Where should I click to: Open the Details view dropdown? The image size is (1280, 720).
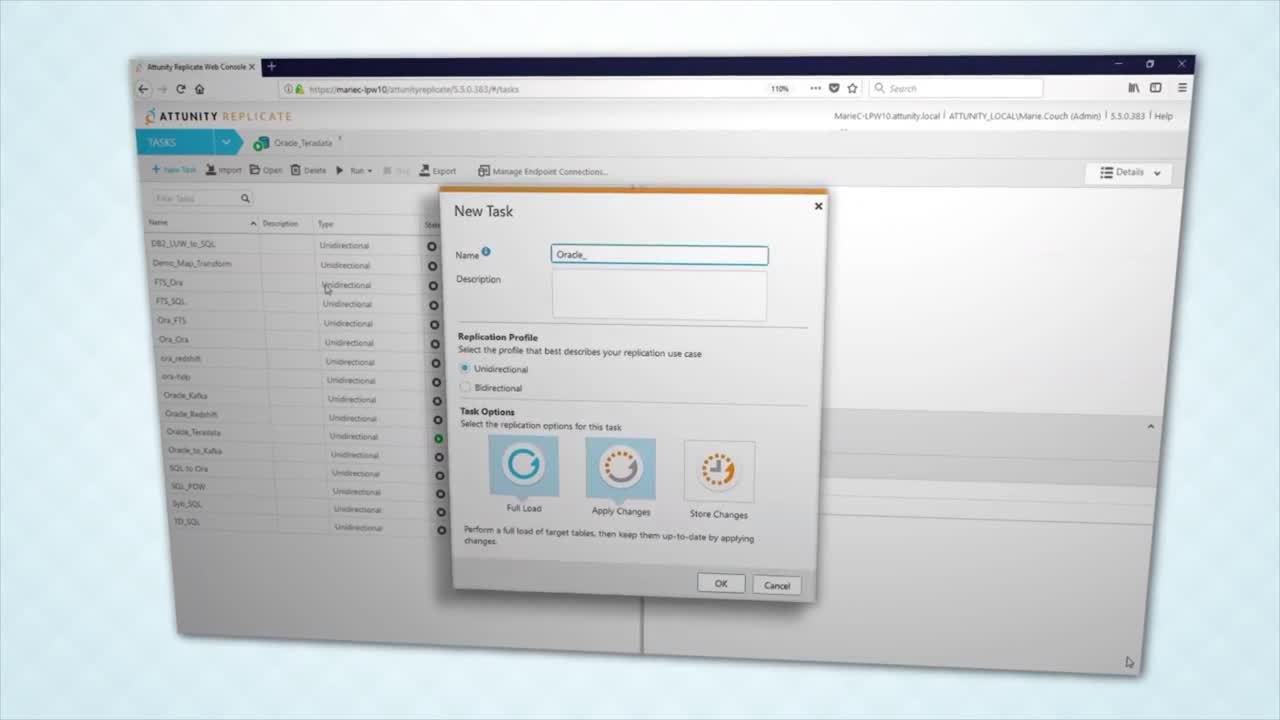(x=1130, y=173)
